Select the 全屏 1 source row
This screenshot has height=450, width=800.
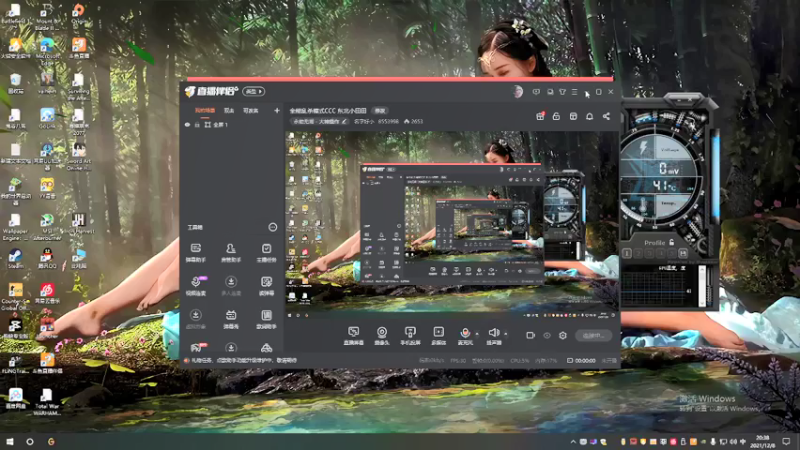pyautogui.click(x=232, y=124)
